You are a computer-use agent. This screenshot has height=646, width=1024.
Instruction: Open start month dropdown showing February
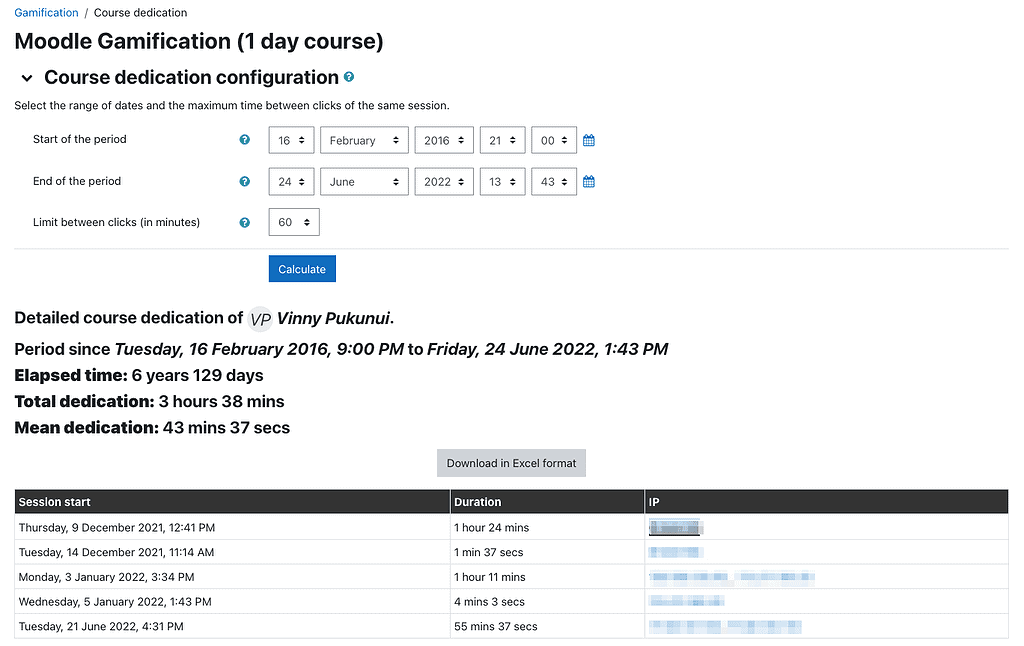tap(364, 140)
